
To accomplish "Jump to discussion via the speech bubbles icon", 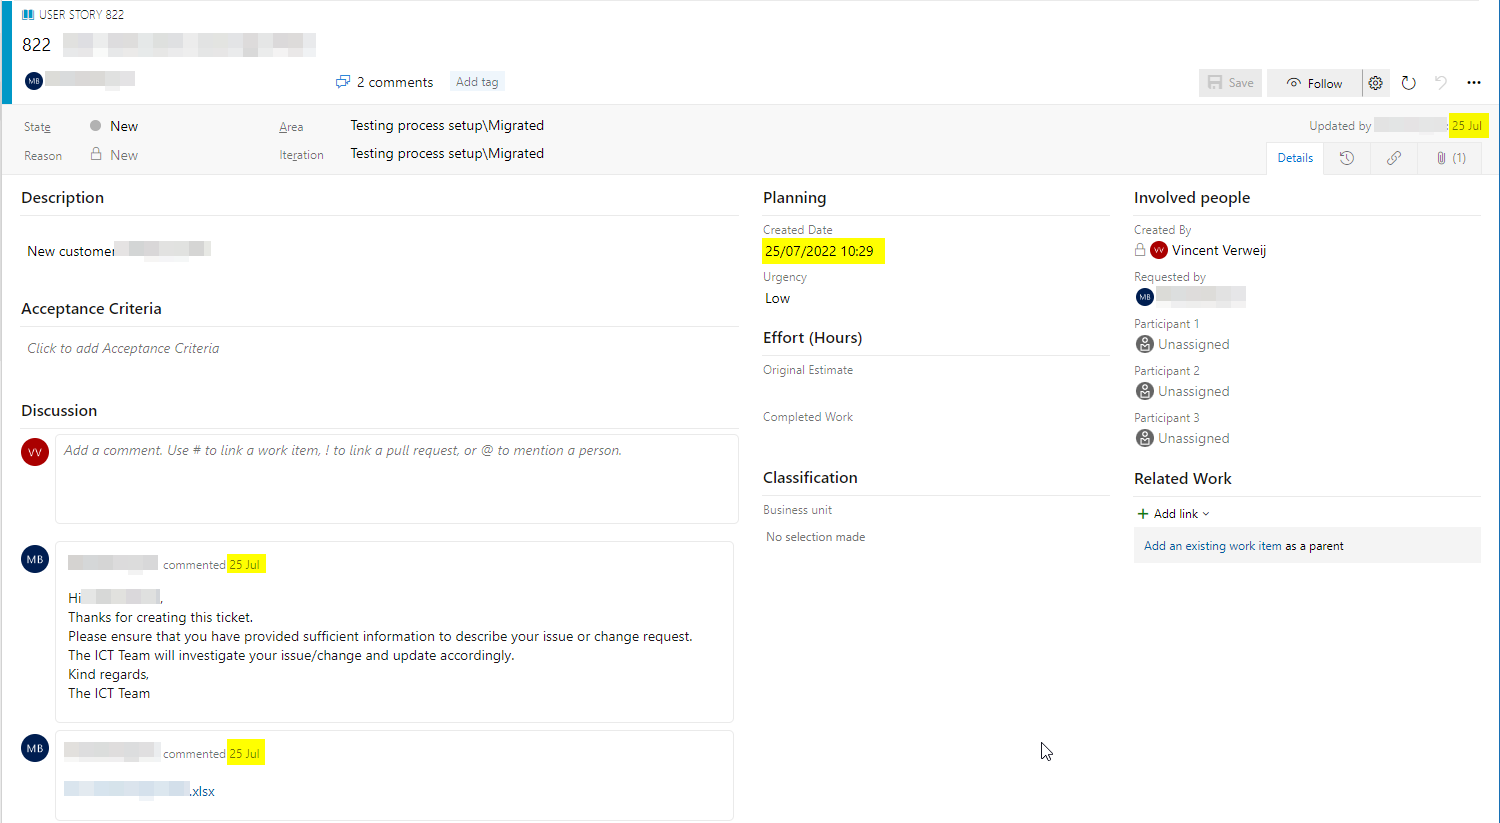I will pyautogui.click(x=343, y=81).
